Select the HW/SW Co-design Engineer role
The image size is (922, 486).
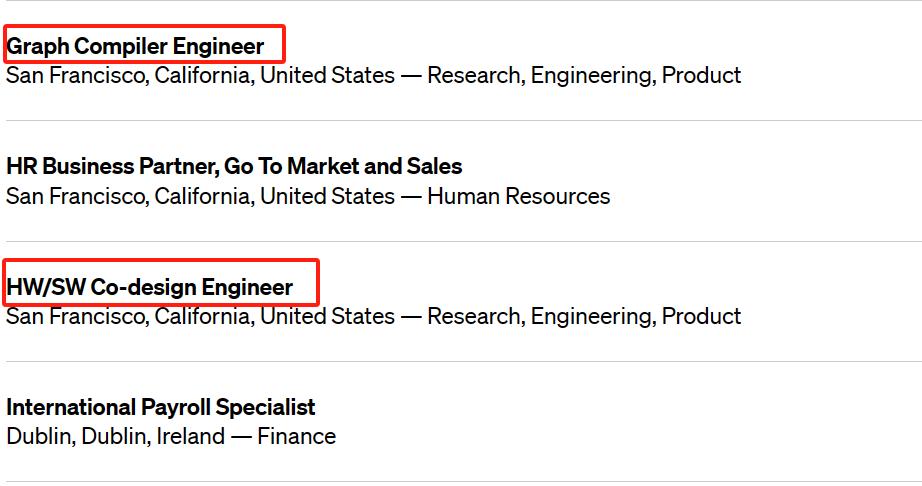[149, 287]
